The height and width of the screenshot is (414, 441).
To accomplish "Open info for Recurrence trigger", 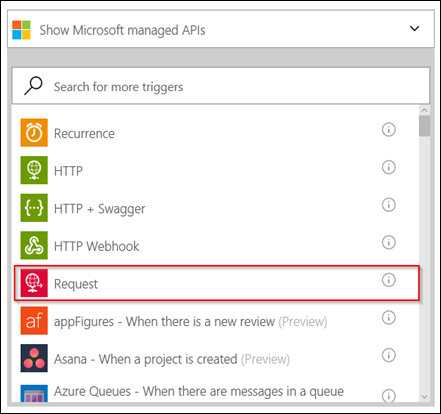I will point(389,129).
